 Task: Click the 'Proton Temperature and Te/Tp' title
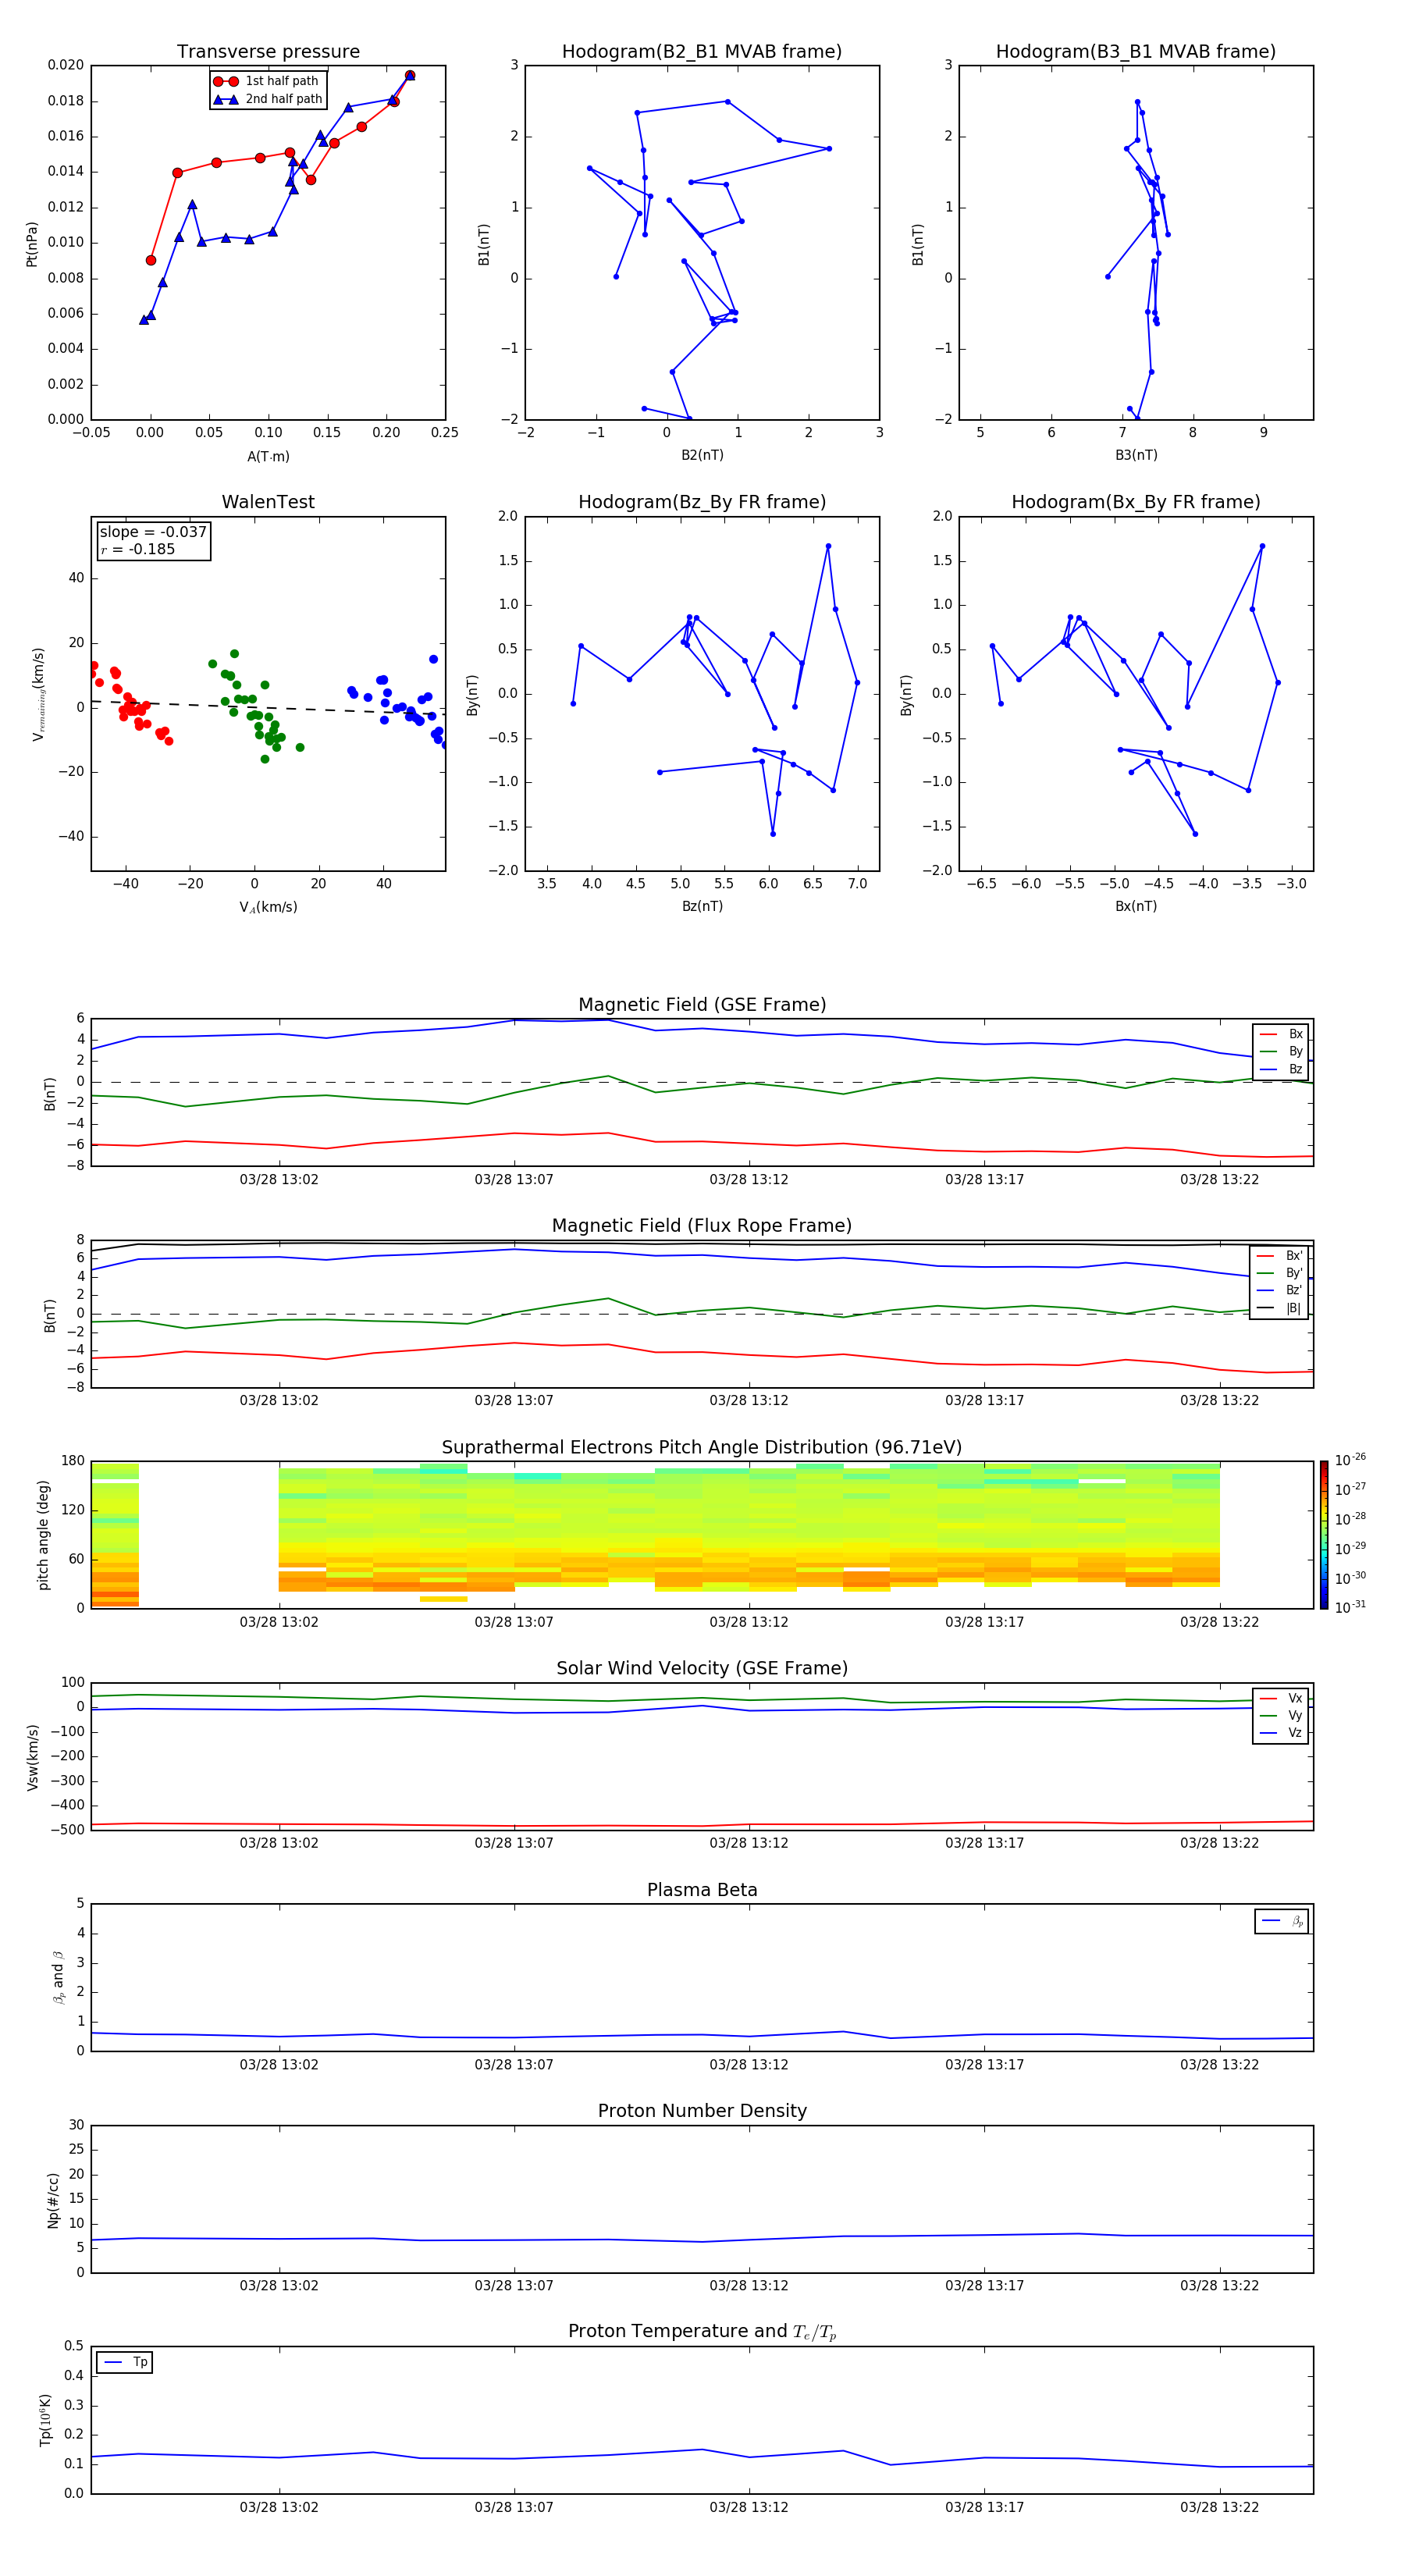point(702,2331)
